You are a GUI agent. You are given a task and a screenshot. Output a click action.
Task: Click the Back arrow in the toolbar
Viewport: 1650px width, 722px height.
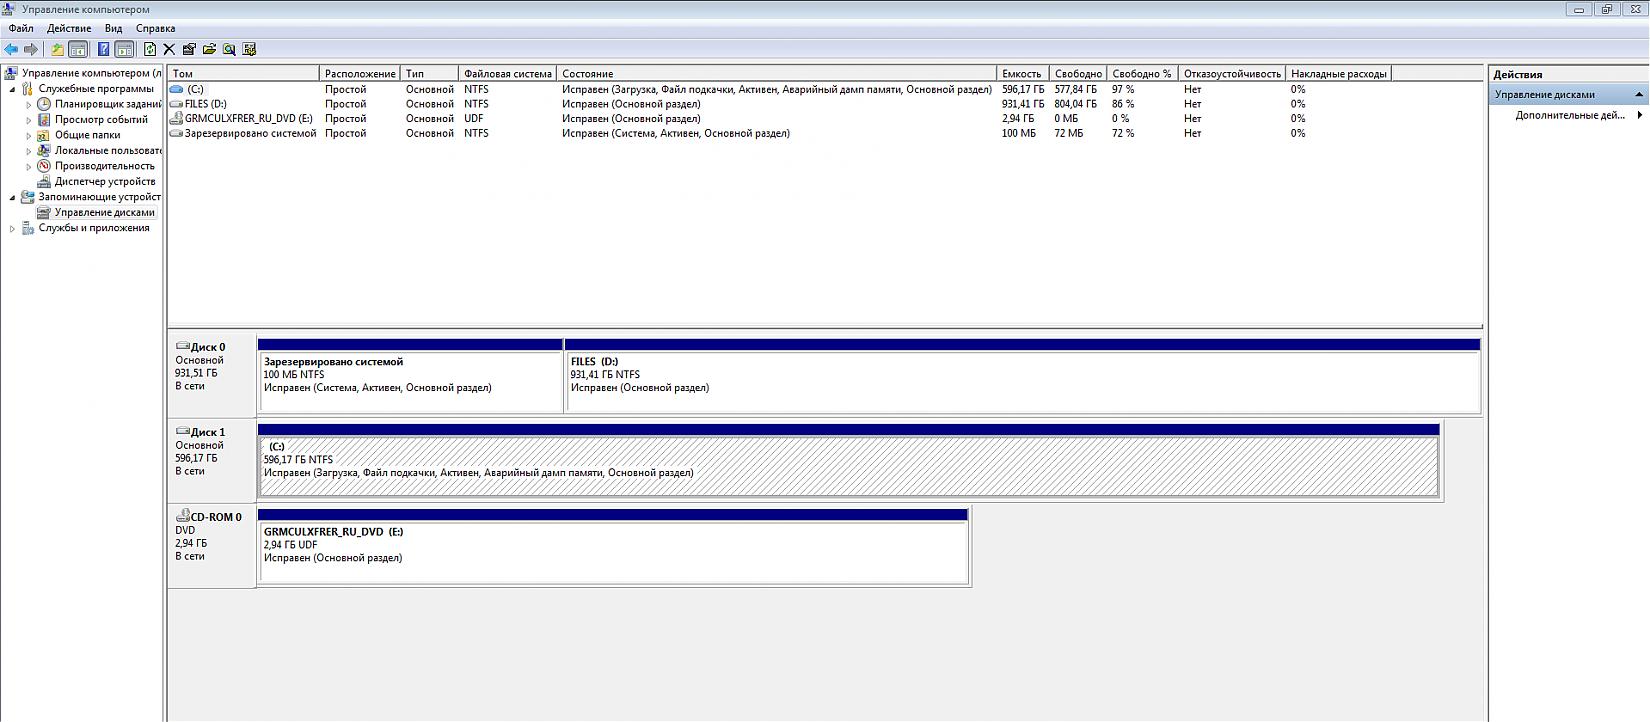12,49
